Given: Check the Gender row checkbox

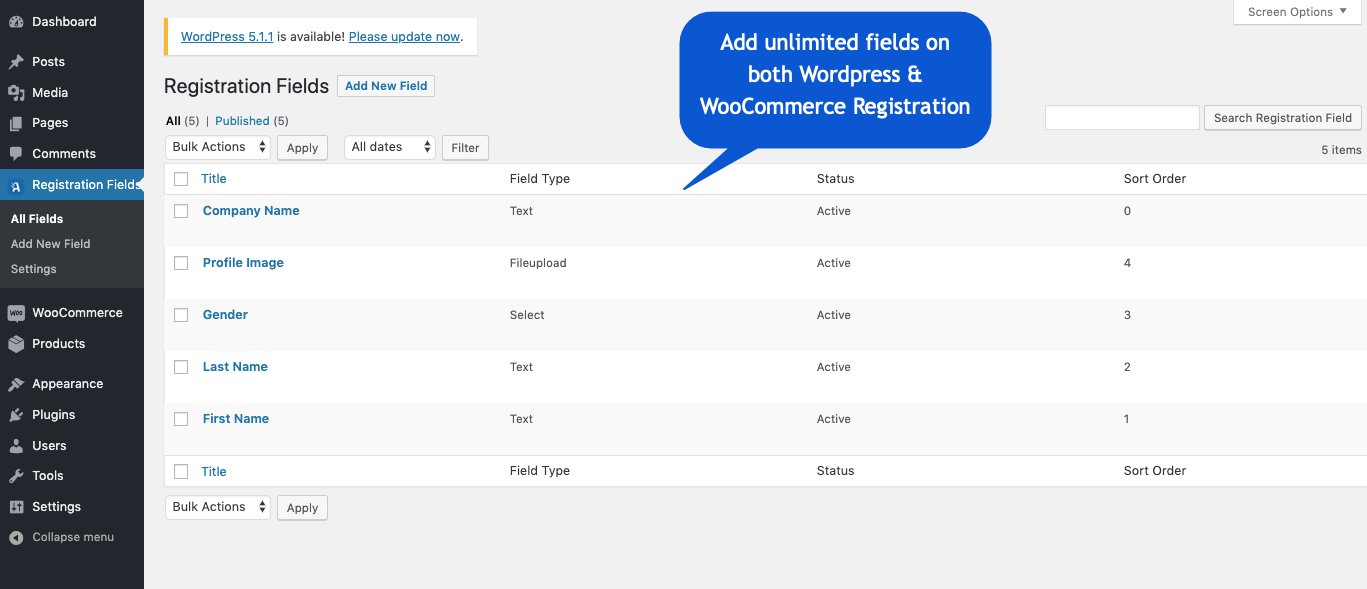Looking at the screenshot, I should [x=181, y=315].
